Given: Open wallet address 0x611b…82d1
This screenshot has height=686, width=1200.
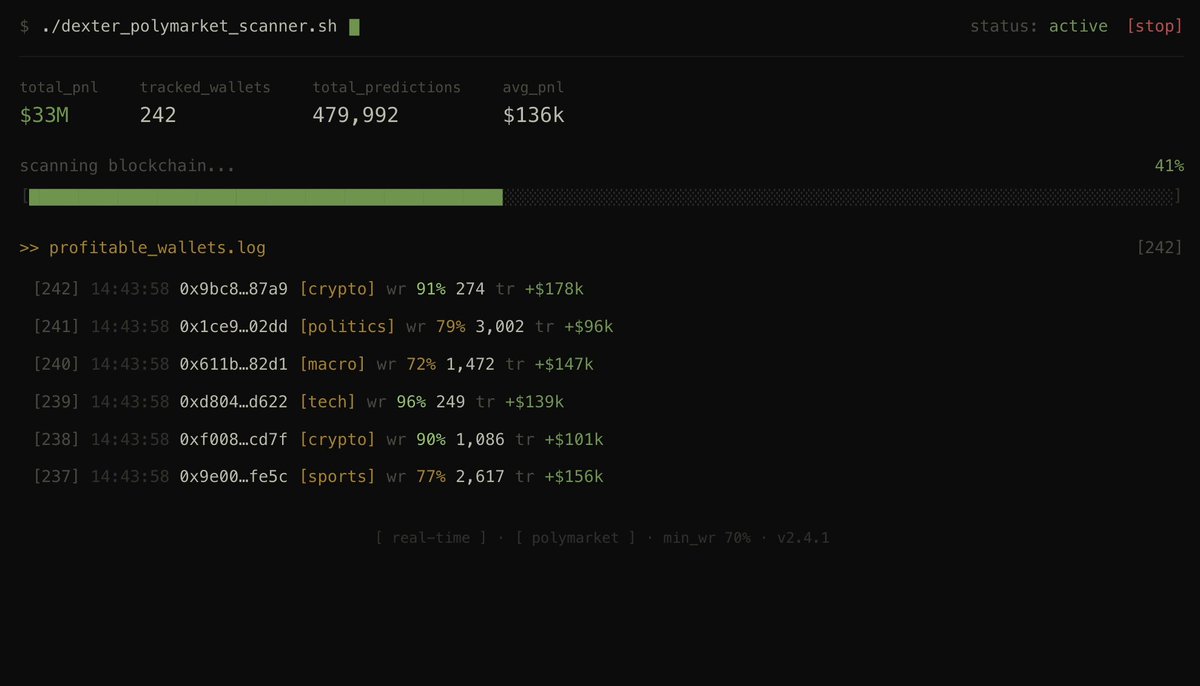Looking at the screenshot, I should click(x=233, y=365).
